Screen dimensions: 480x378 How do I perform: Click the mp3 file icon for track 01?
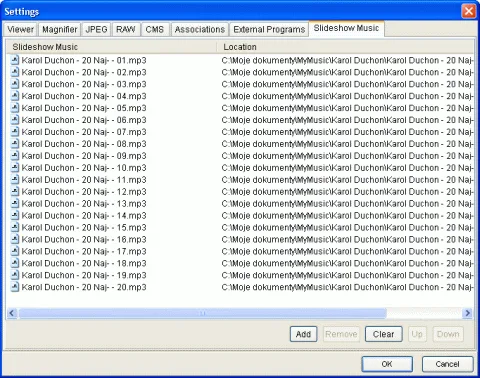click(15, 60)
